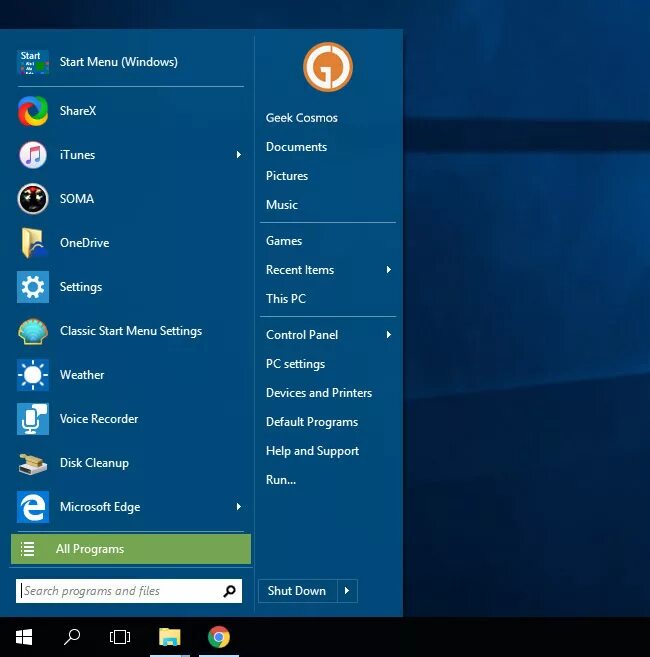Click the Shut Down button
650x657 pixels.
[298, 591]
